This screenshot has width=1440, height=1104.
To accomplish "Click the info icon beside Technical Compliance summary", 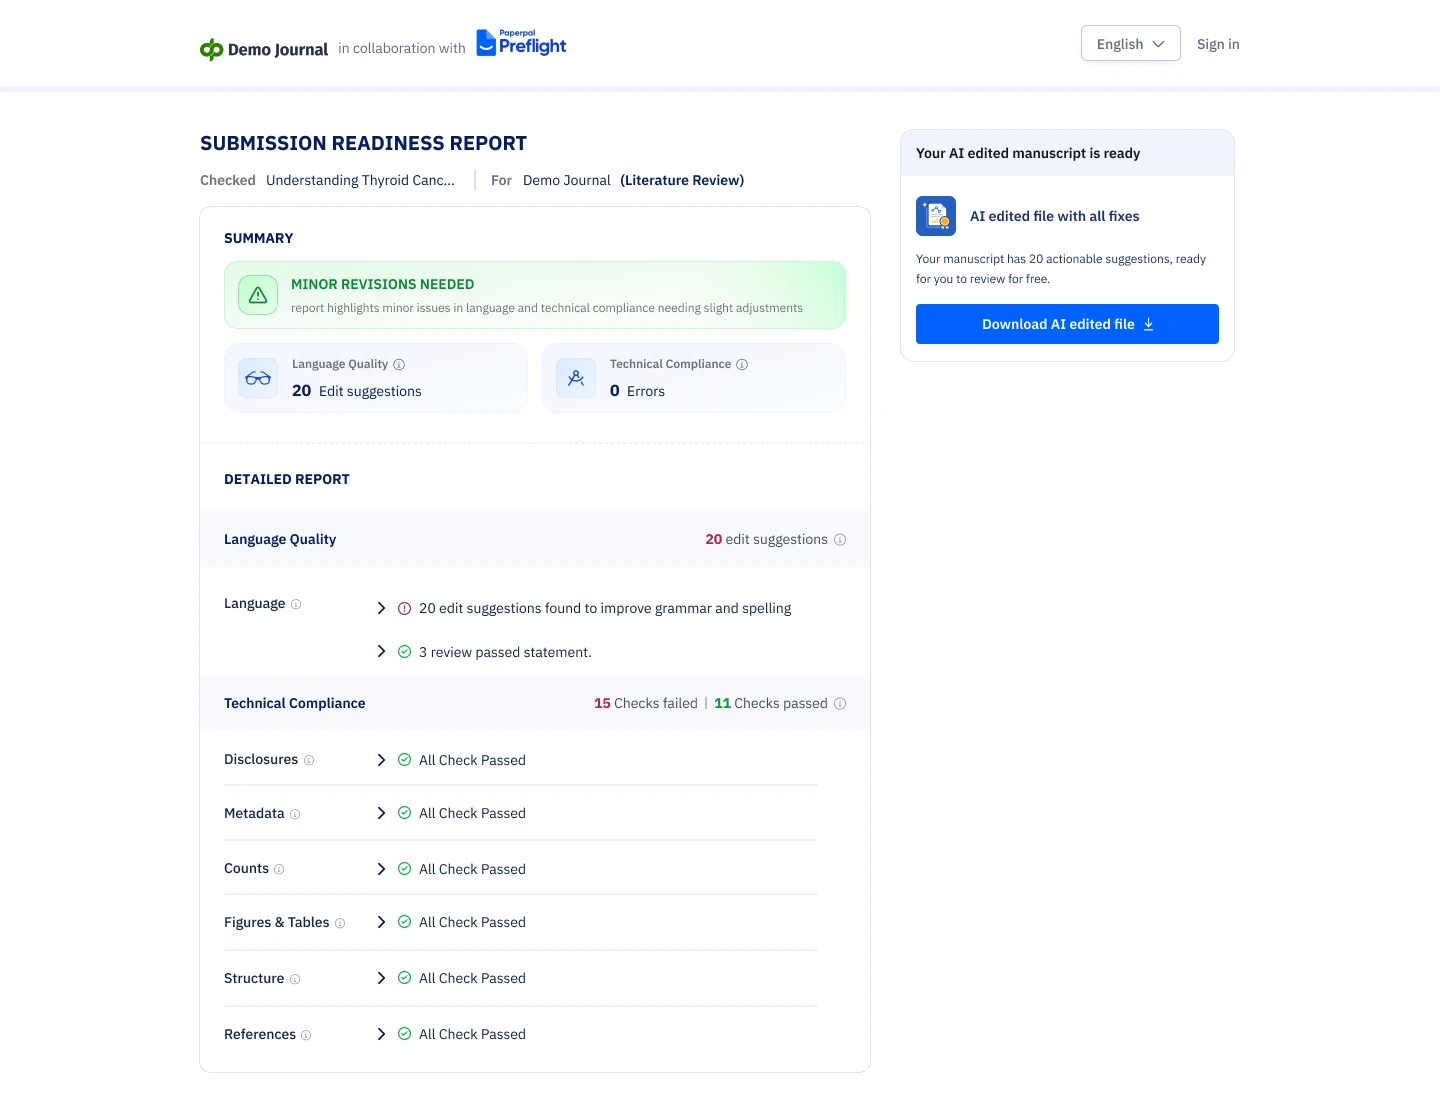I will pyautogui.click(x=742, y=364).
